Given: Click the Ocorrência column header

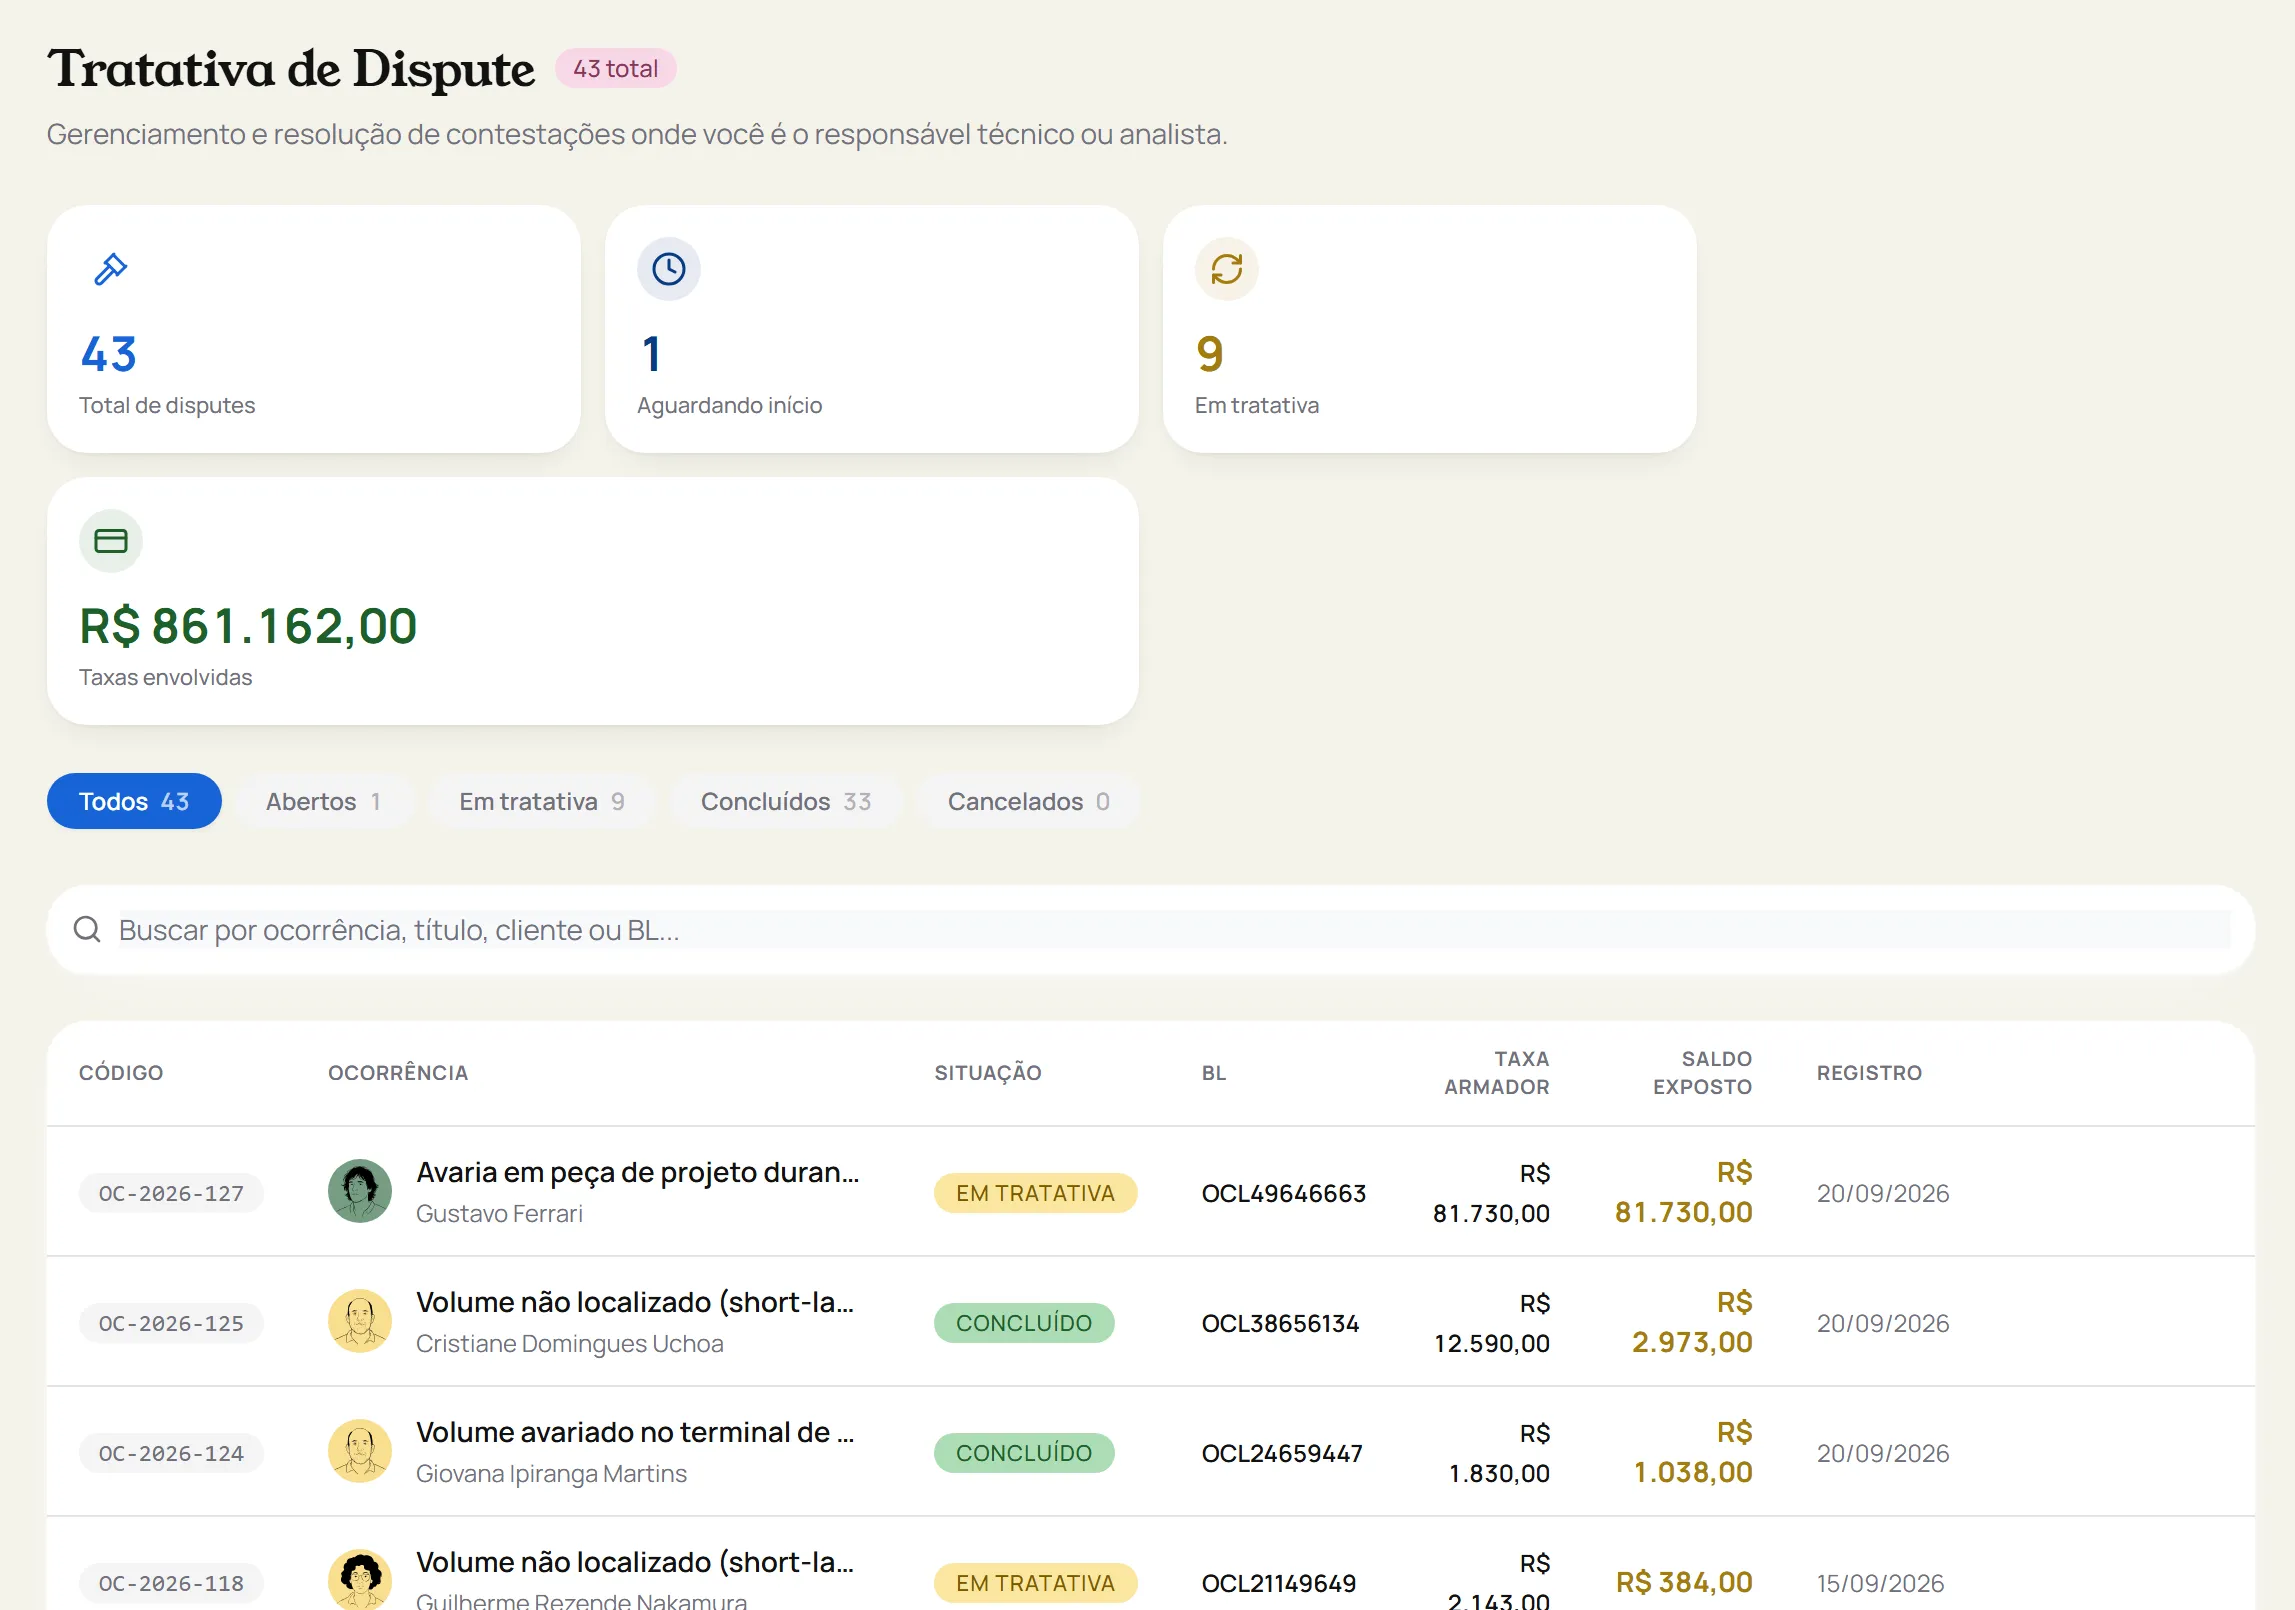Looking at the screenshot, I should pos(398,1073).
